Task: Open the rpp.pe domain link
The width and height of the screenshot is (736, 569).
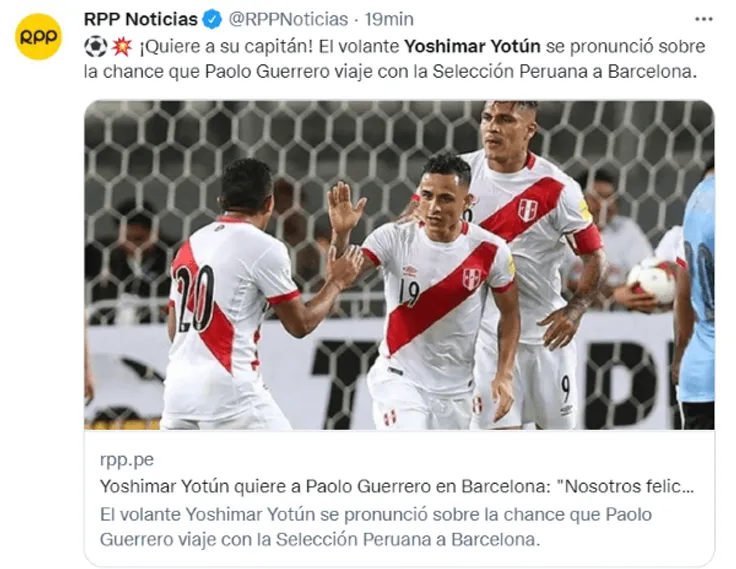Action: tap(127, 459)
